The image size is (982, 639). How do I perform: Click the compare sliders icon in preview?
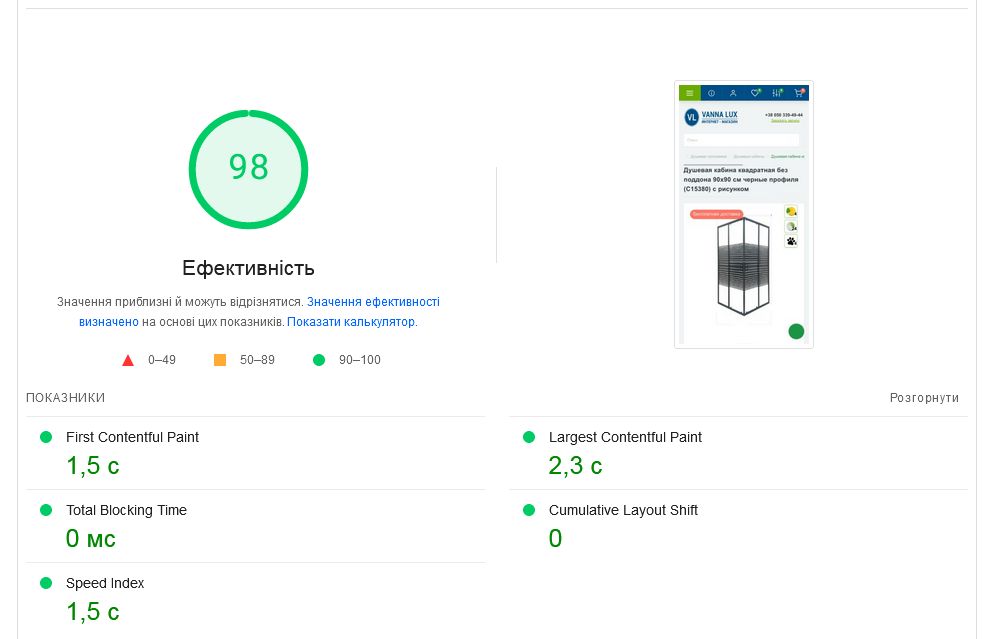pyautogui.click(x=777, y=93)
